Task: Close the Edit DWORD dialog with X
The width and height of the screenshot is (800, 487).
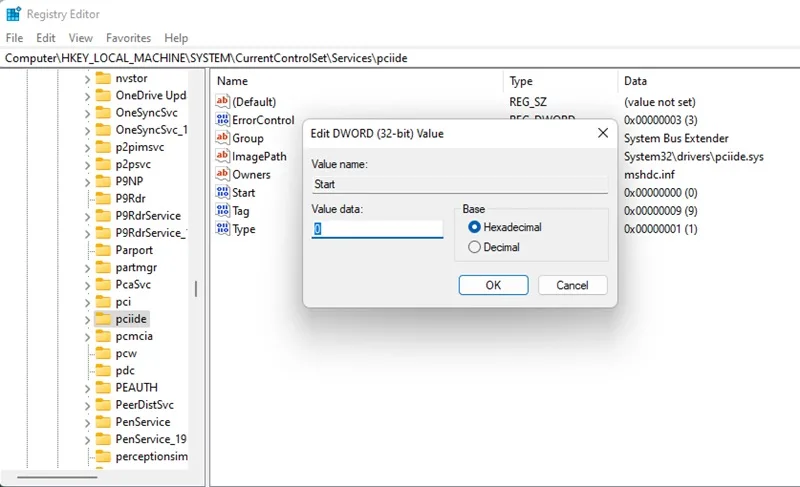Action: pos(603,133)
